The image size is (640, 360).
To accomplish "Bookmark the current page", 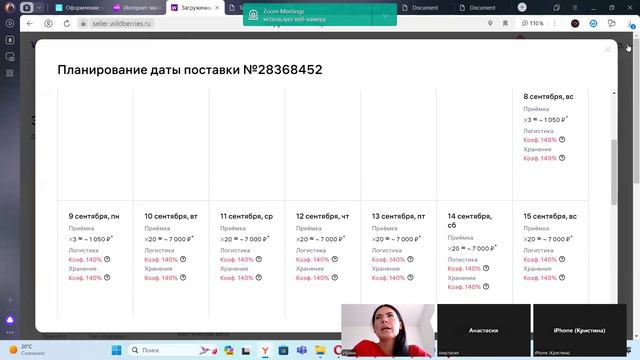I will (x=505, y=24).
